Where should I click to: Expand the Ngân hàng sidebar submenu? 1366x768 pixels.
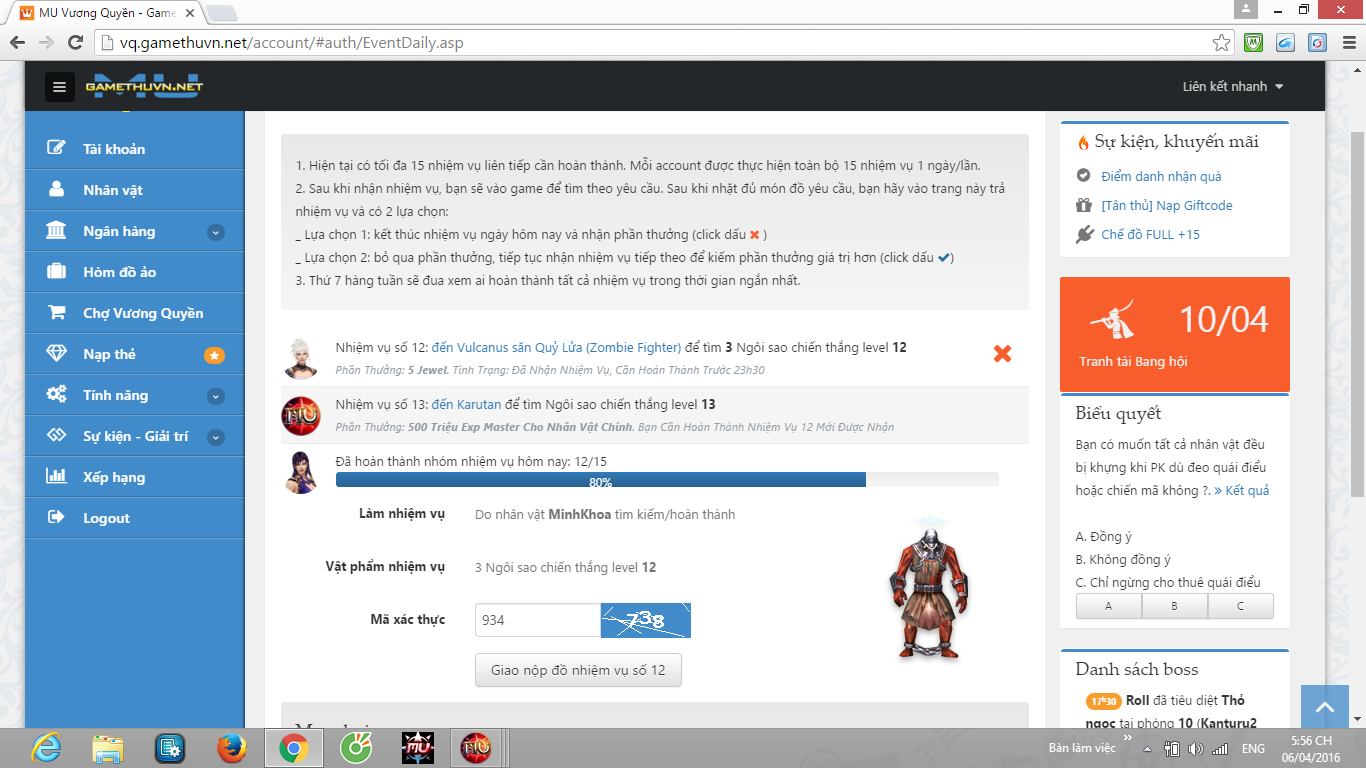[x=215, y=232]
